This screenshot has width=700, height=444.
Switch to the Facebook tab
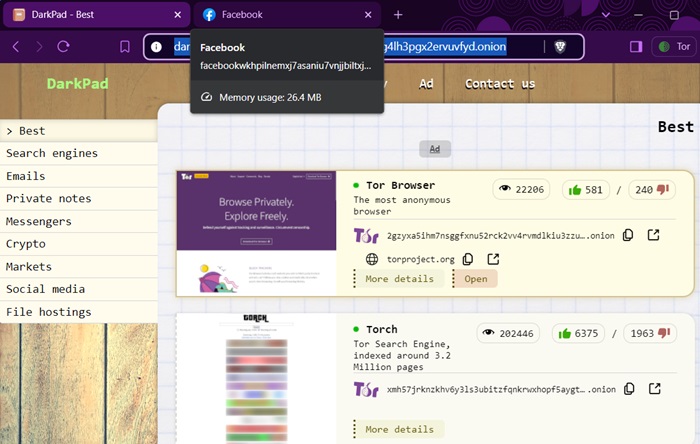[x=287, y=15]
